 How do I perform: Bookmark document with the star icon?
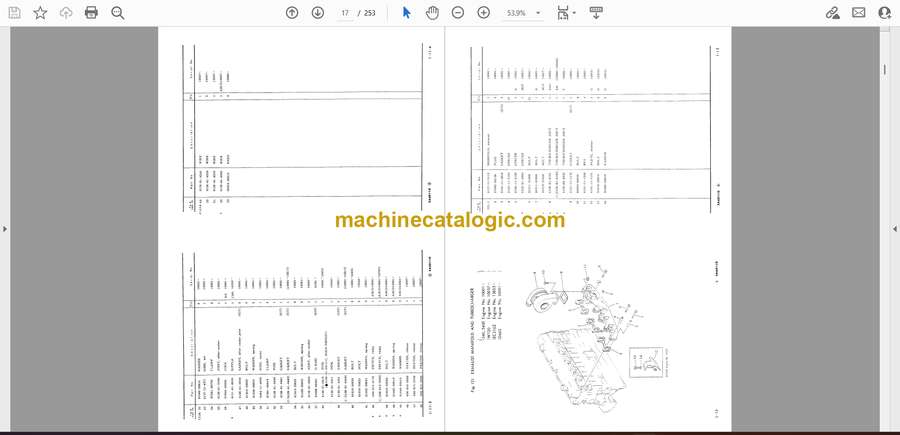point(40,13)
